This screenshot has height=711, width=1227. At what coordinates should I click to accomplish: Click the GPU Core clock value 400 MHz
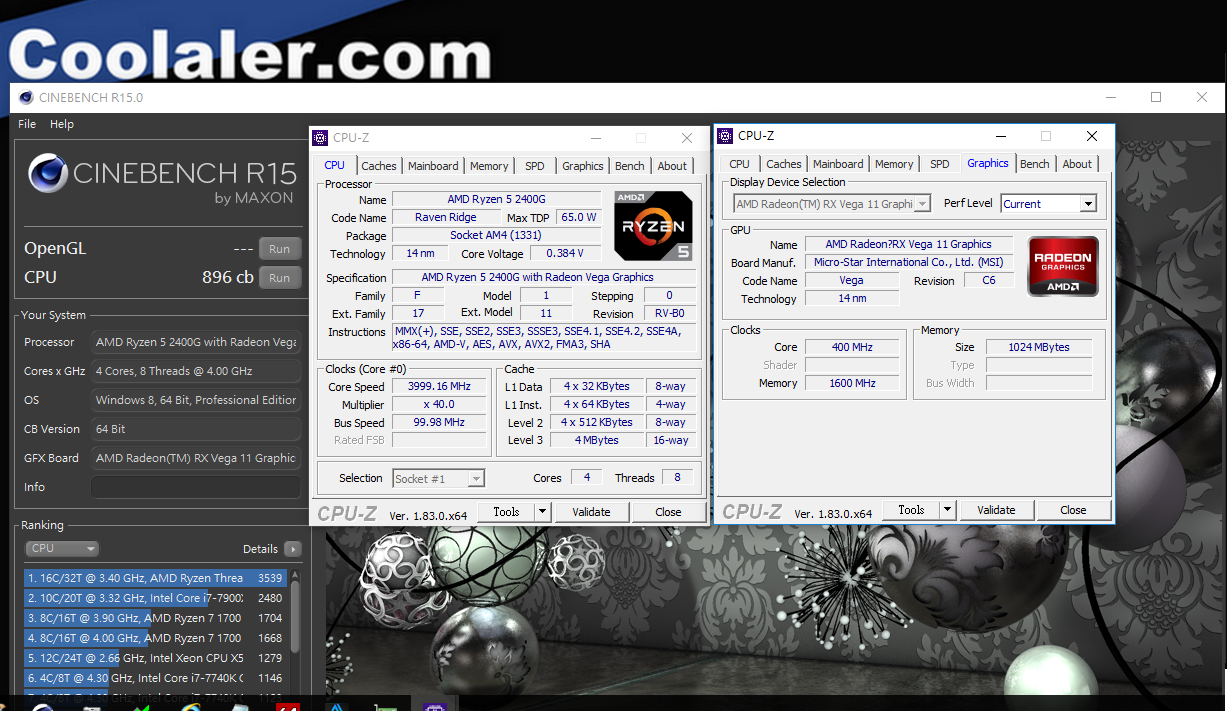pos(852,347)
